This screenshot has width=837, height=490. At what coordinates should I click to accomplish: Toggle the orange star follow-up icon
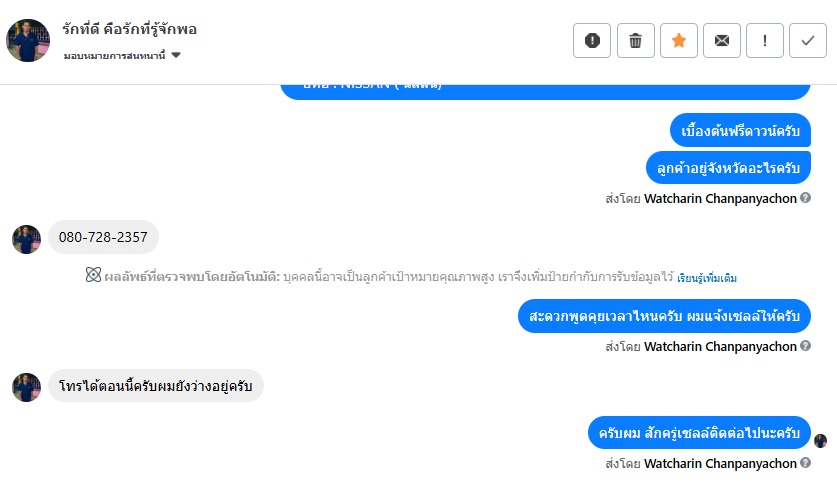coord(679,40)
